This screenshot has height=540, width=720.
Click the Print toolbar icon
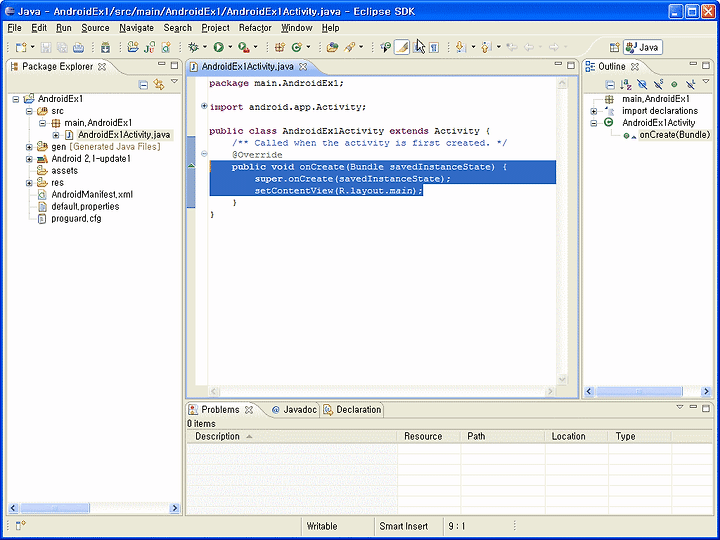pos(79,47)
